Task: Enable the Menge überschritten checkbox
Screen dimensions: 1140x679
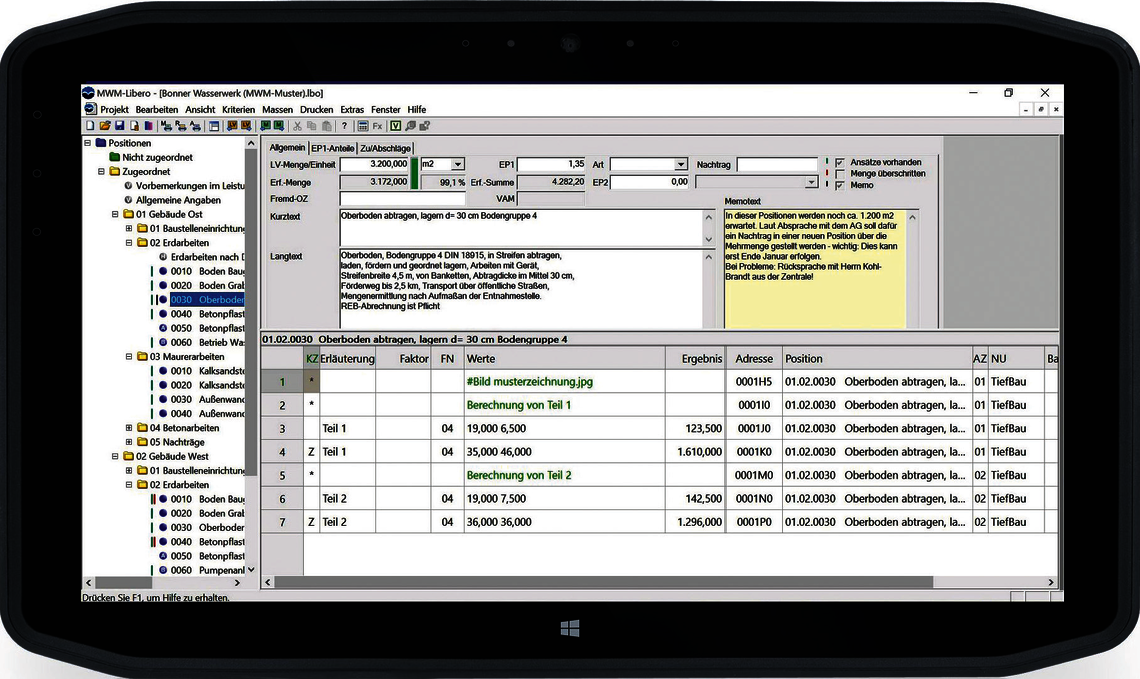Action: (840, 174)
